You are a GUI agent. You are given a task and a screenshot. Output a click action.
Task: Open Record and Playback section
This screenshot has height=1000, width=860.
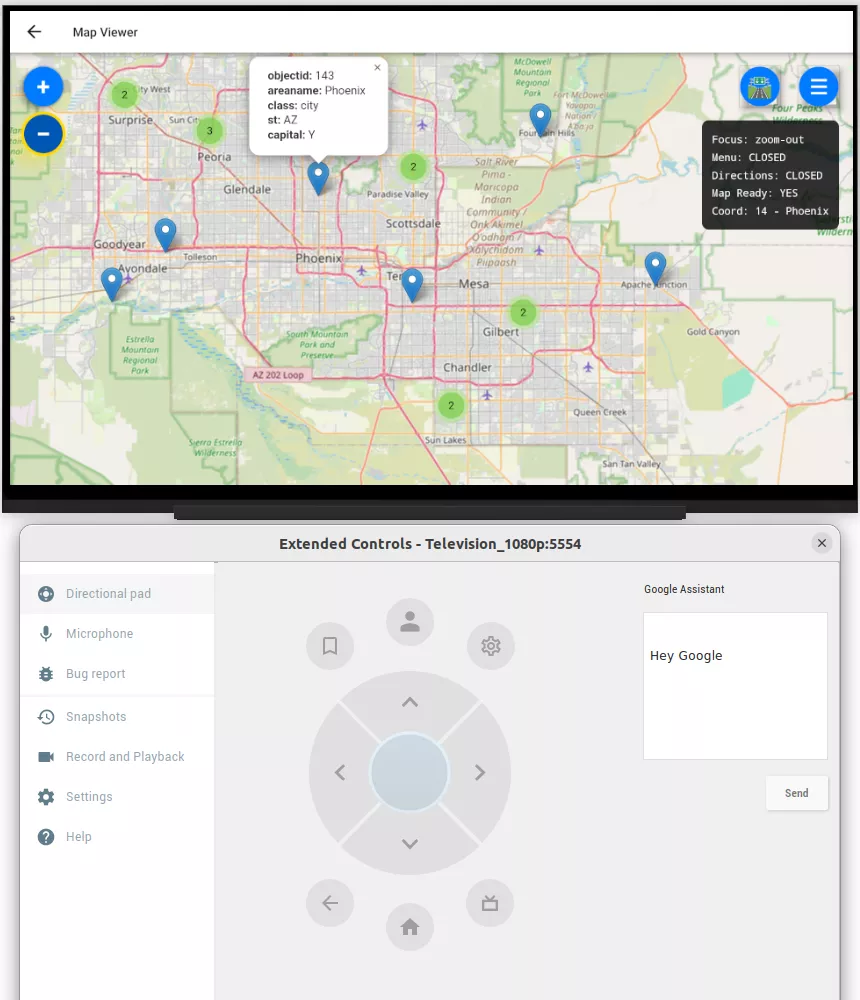point(125,757)
